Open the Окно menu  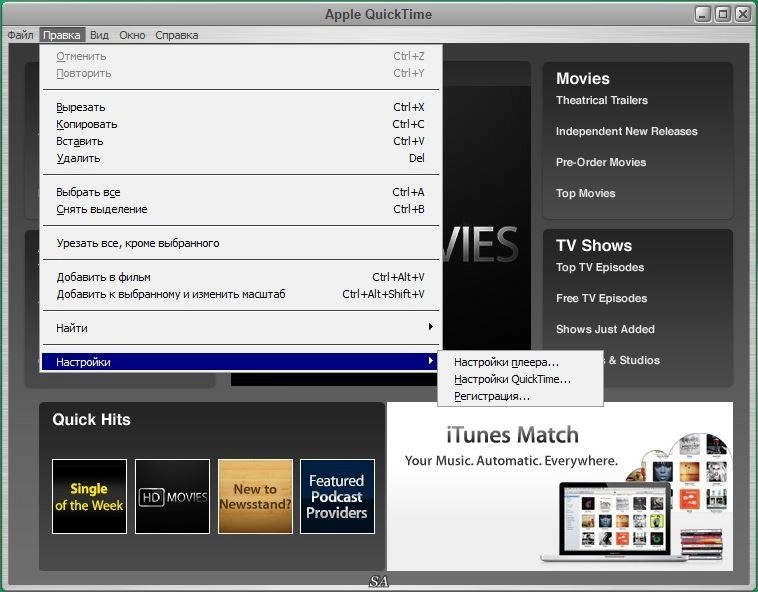click(x=132, y=35)
